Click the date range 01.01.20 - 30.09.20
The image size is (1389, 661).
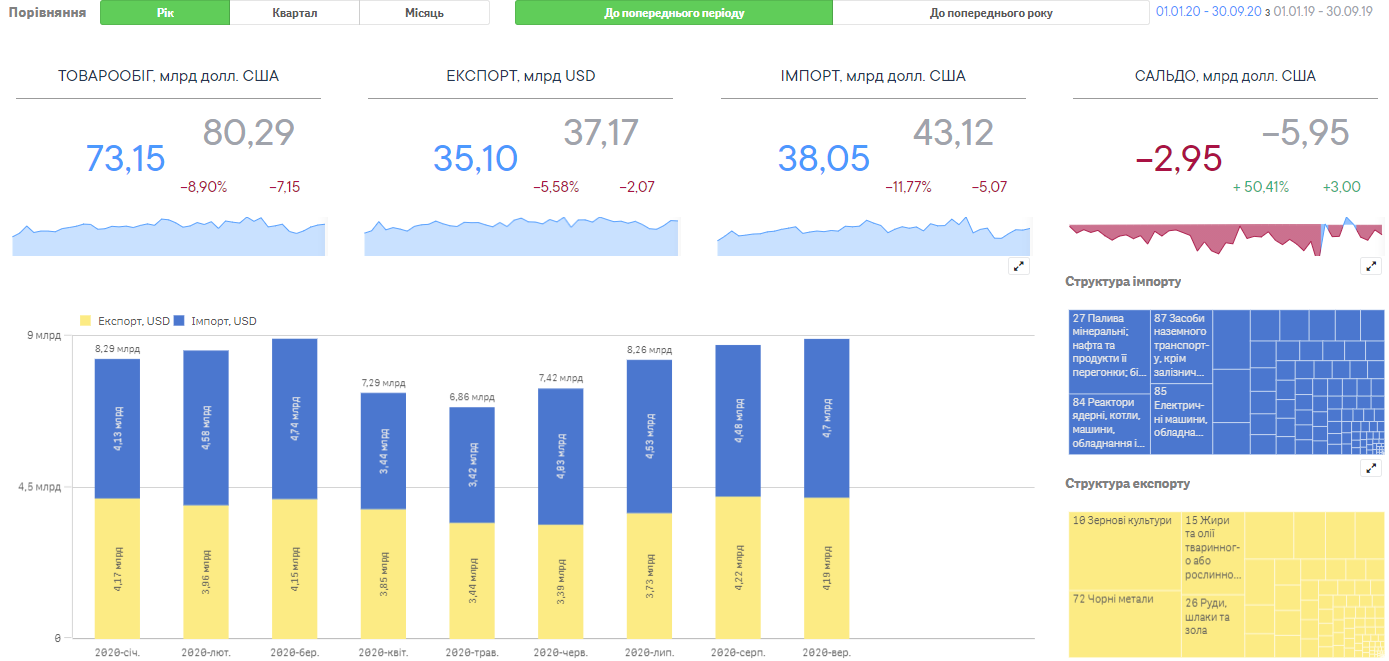pyautogui.click(x=1207, y=12)
